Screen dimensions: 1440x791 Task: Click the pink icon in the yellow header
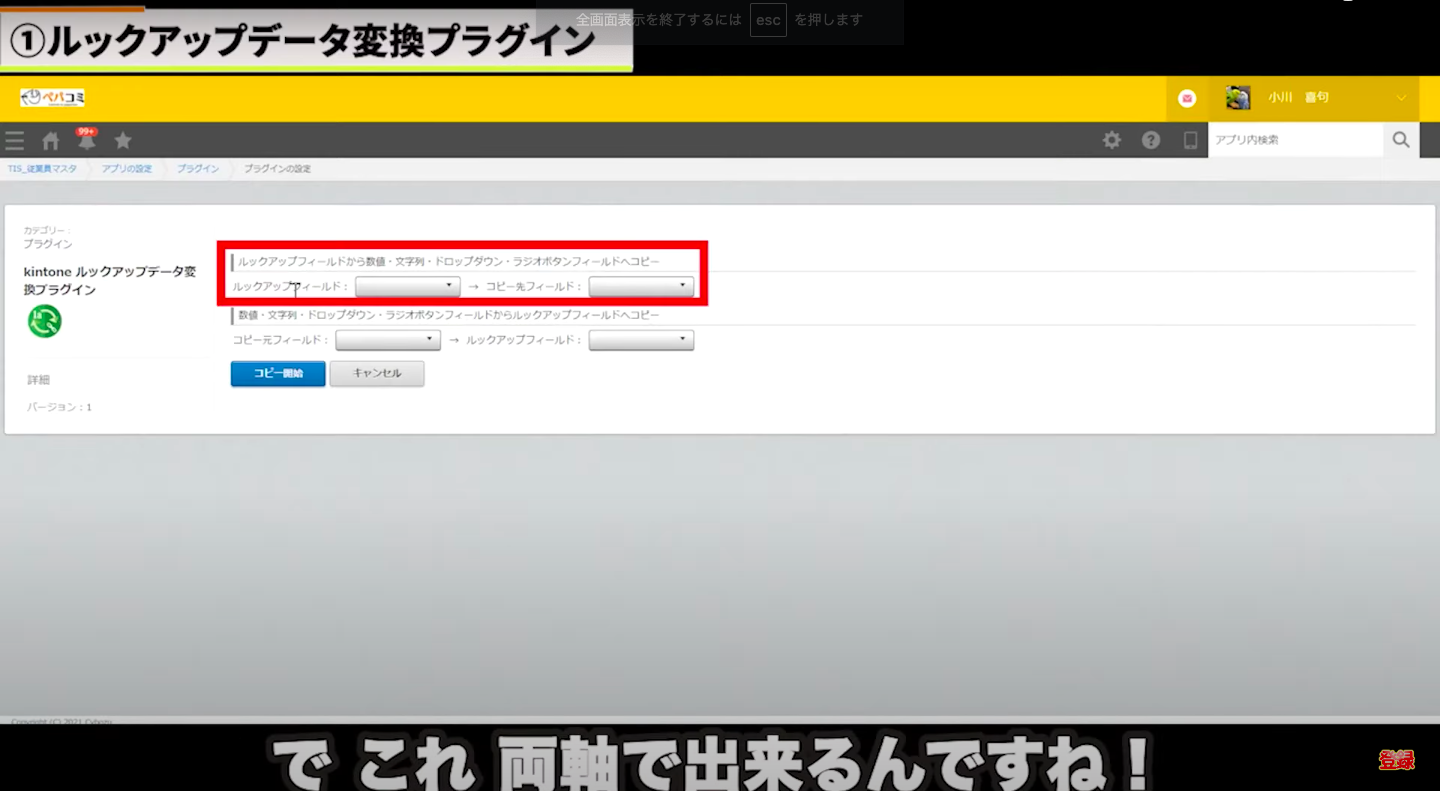(x=1187, y=98)
